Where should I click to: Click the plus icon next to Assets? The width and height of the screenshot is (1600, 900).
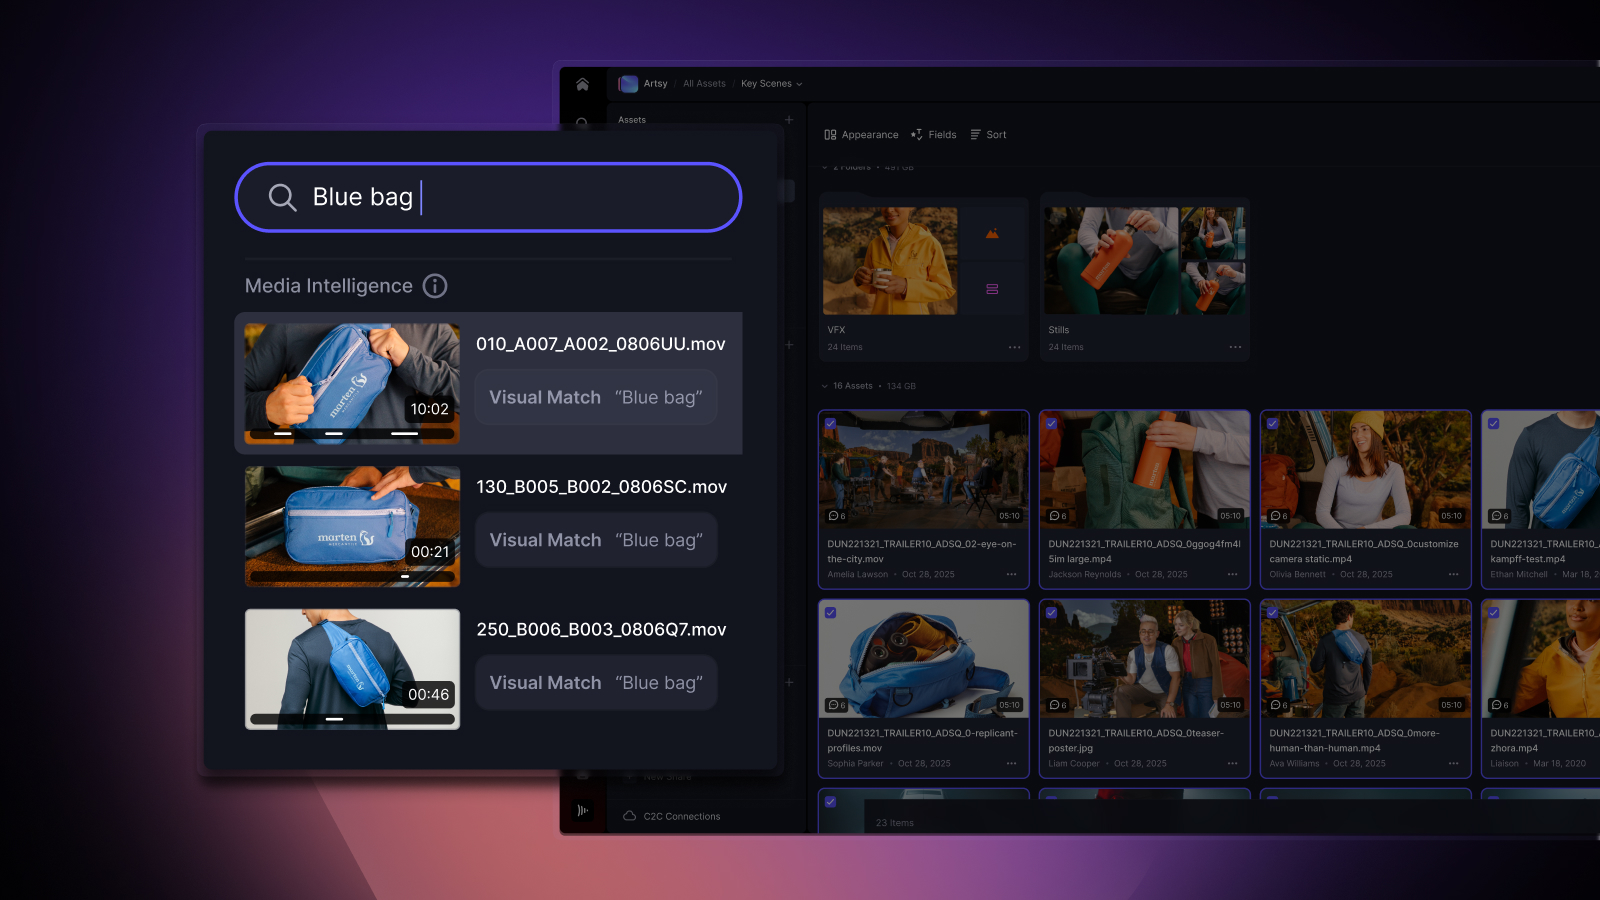(789, 119)
